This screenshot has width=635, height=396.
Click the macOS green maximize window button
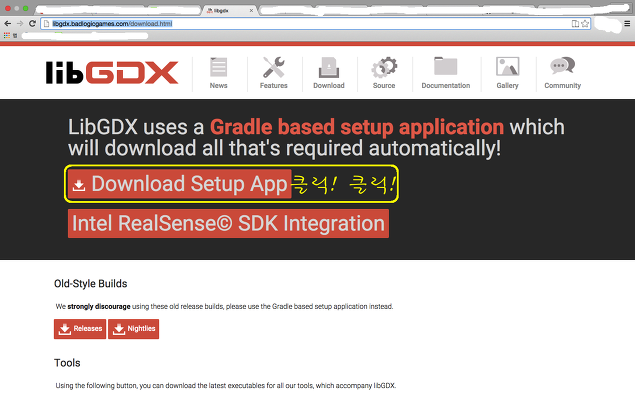coord(26,8)
